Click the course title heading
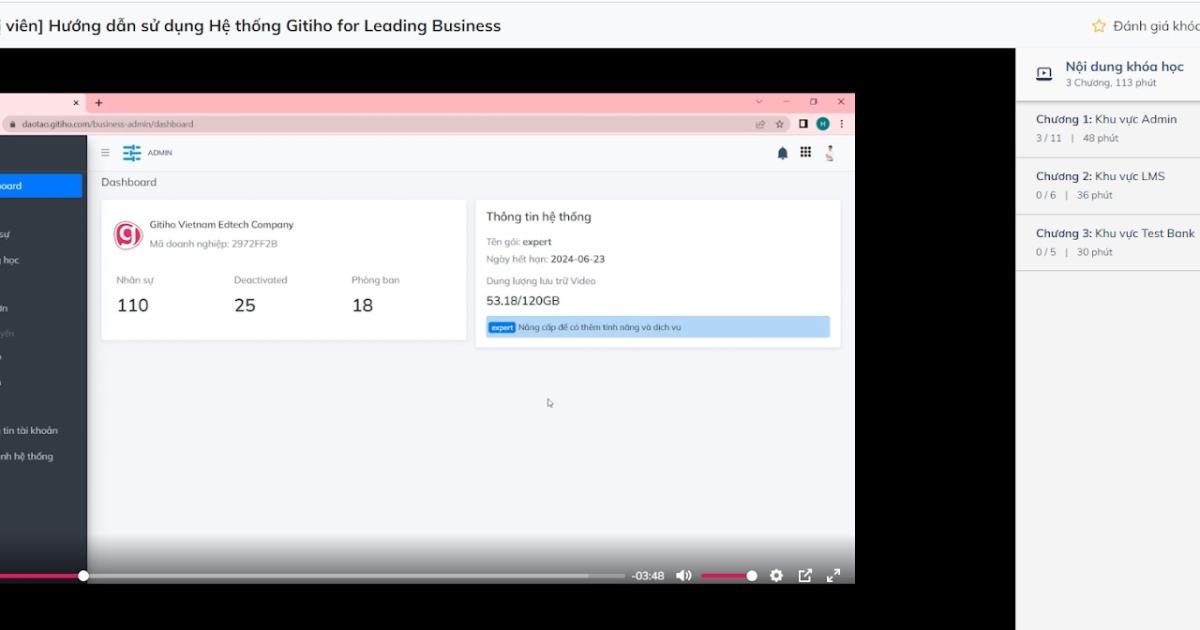This screenshot has width=1200, height=630. (250, 26)
